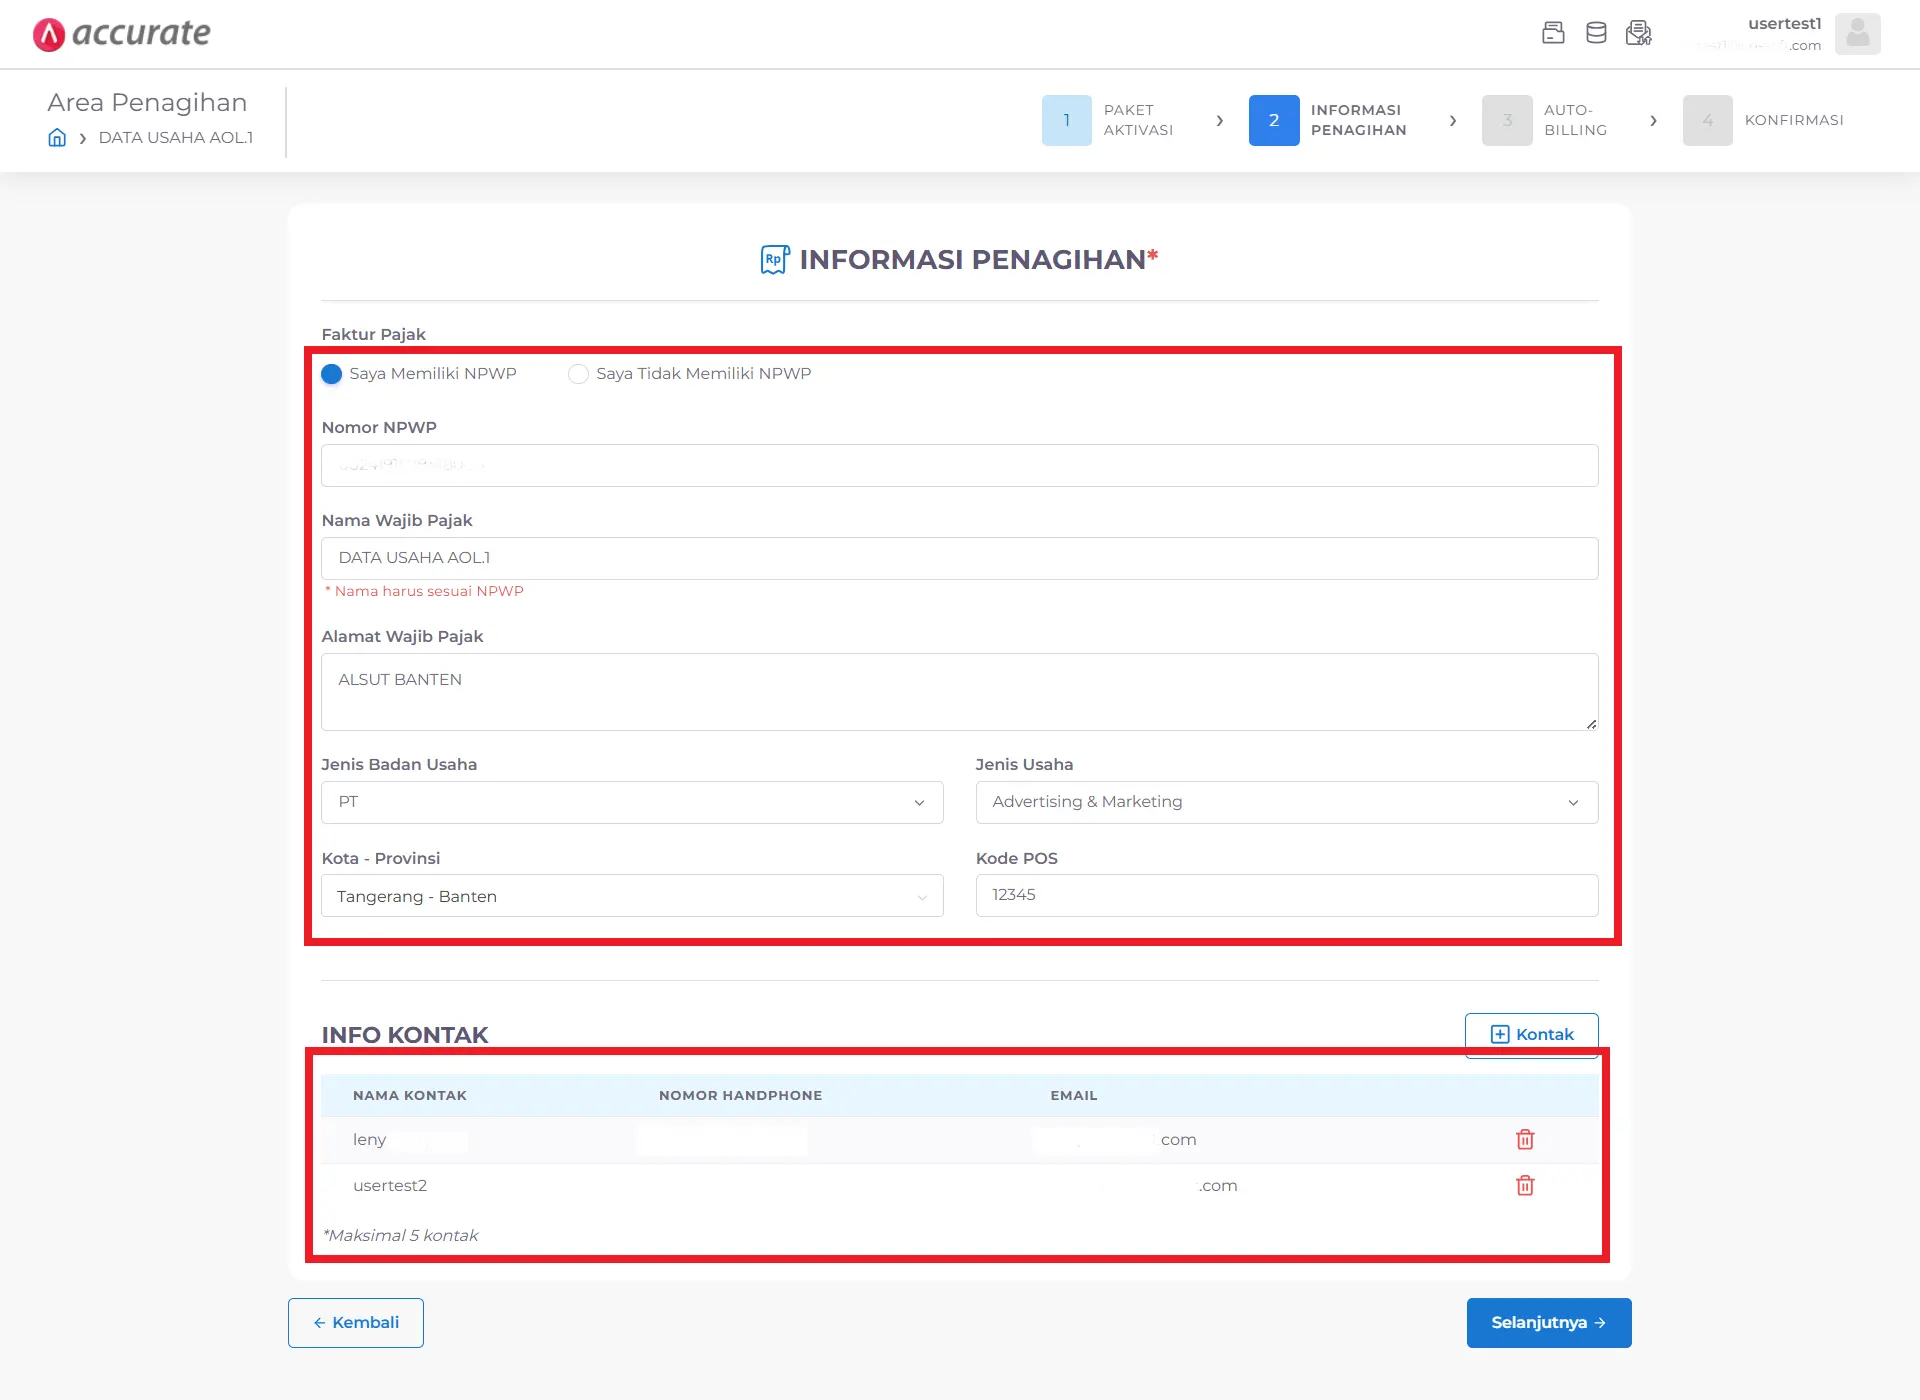Go to step 4 Konfirmasi
1920x1400 pixels.
click(1764, 120)
